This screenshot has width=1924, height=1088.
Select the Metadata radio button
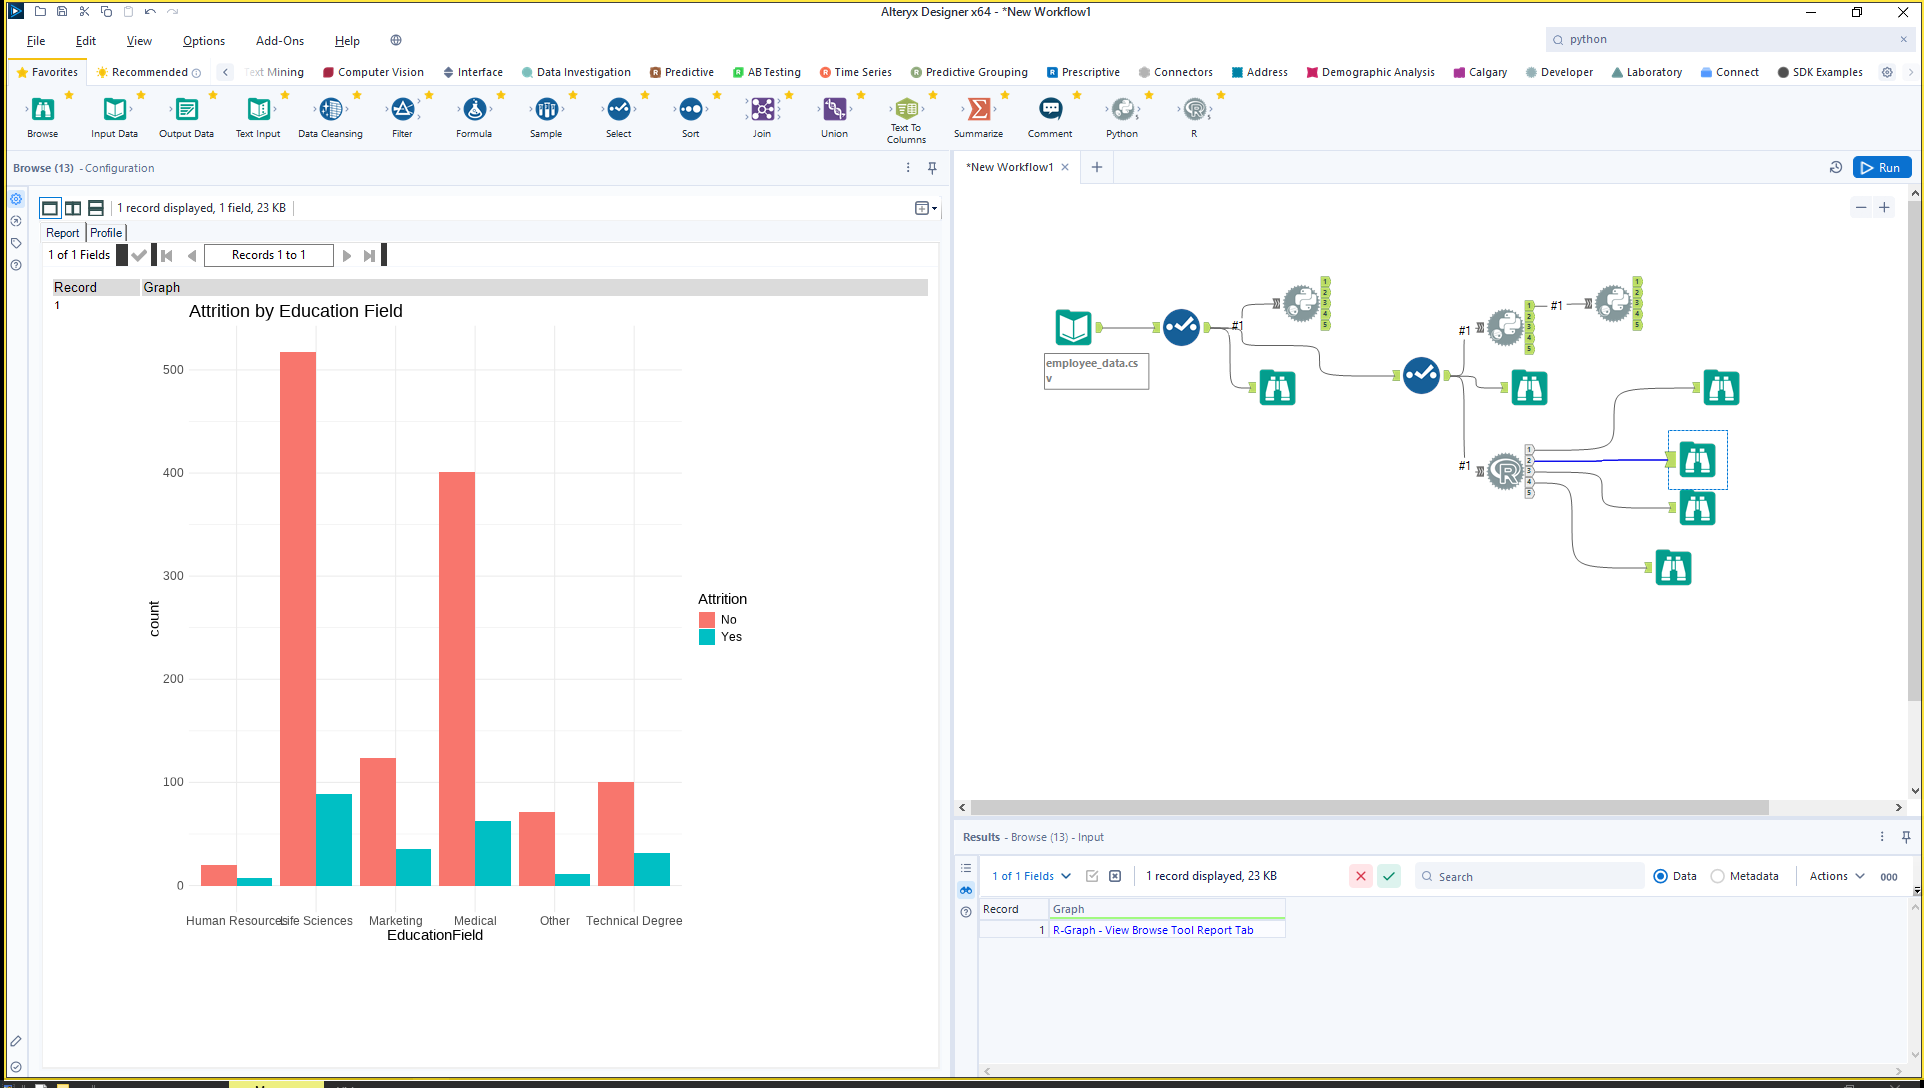1718,876
